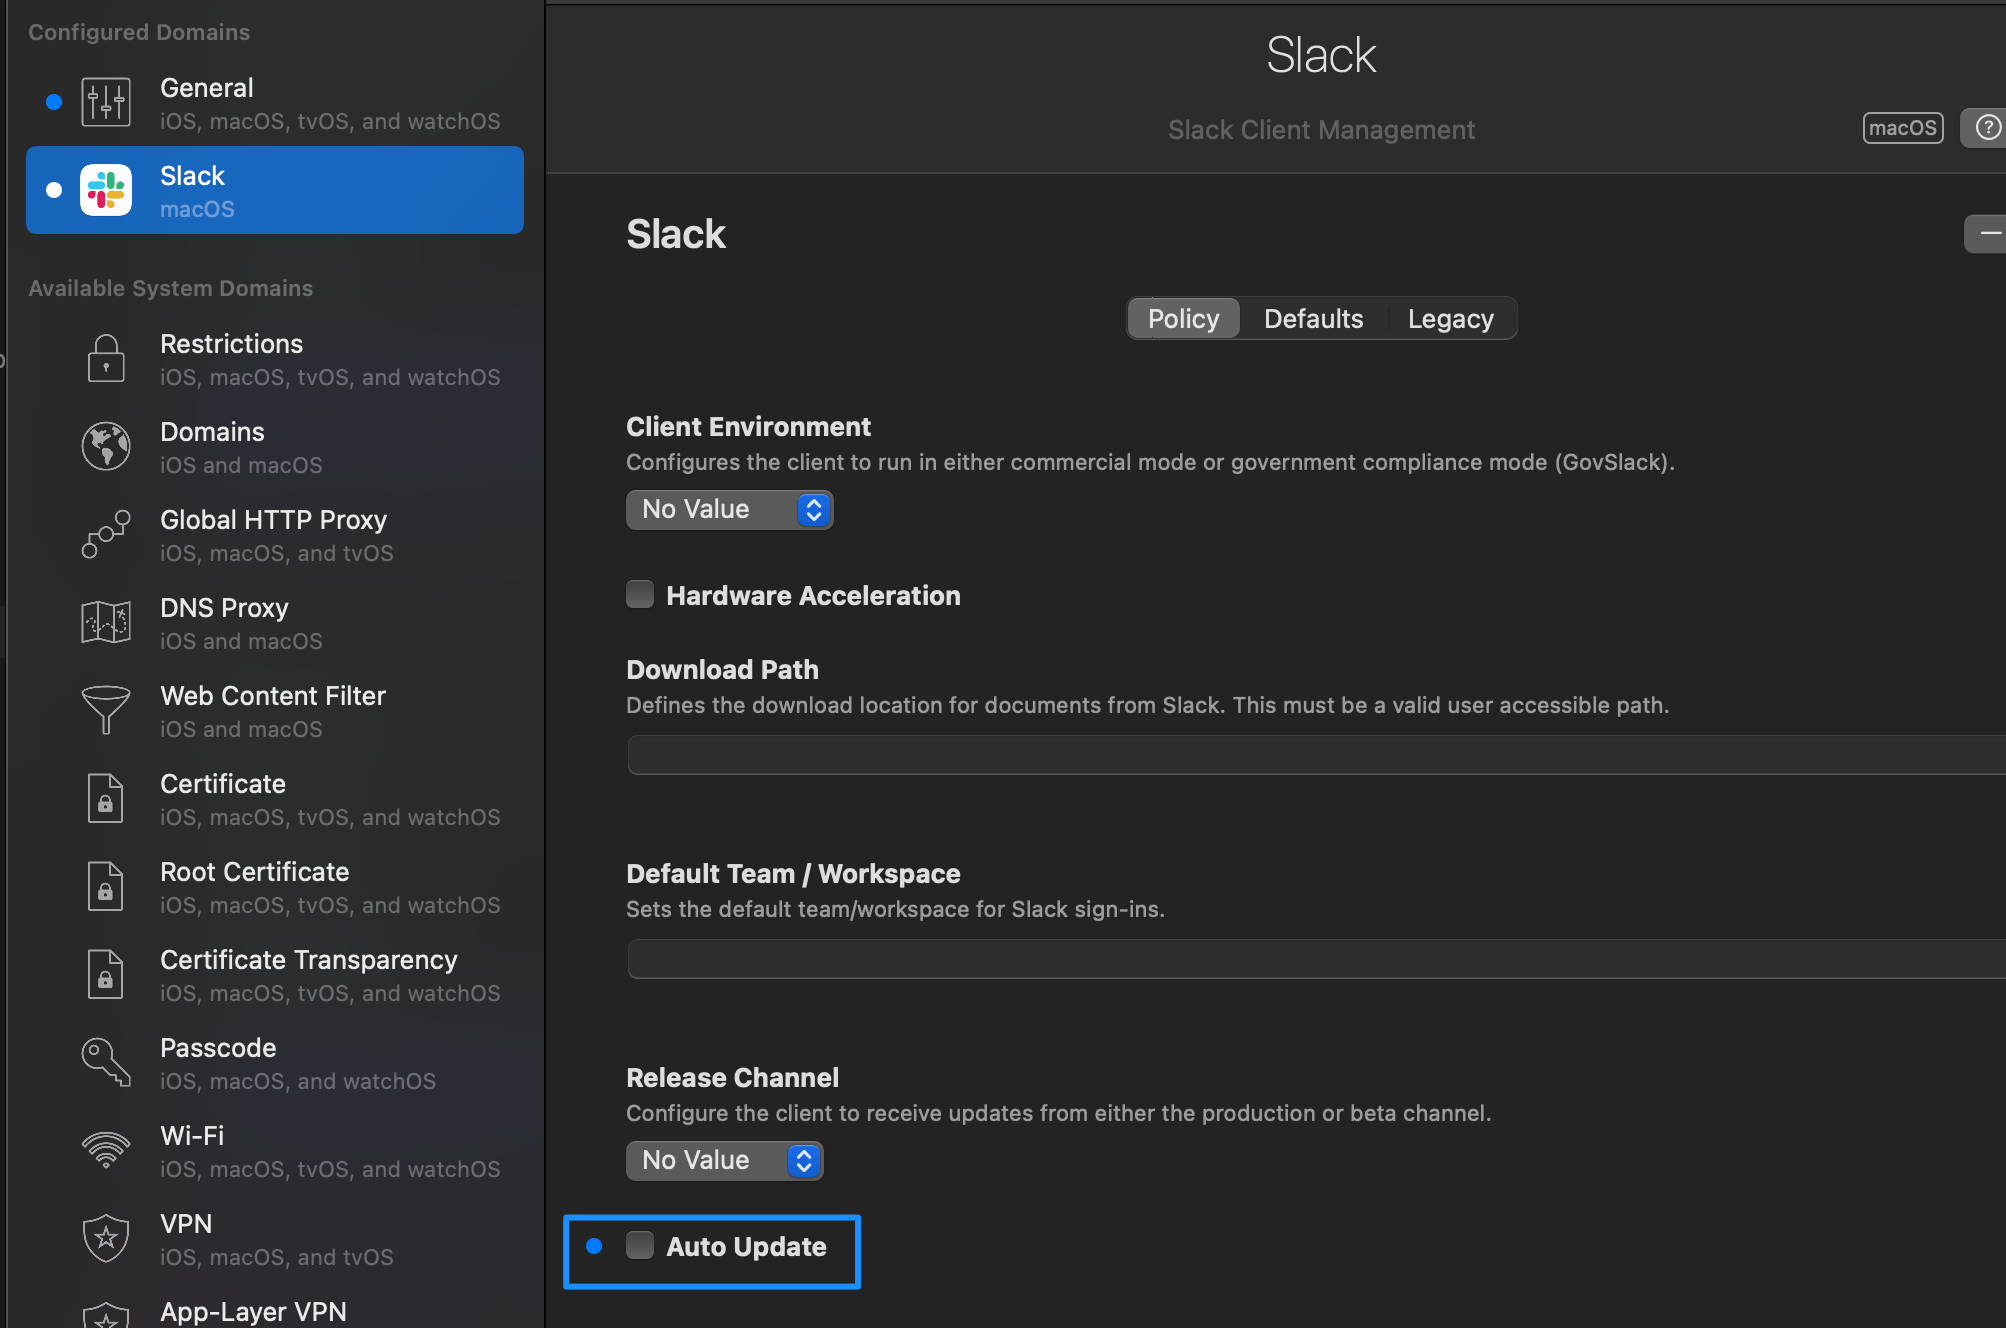Open the Wi-Fi signal icon
The height and width of the screenshot is (1328, 2006).
click(106, 1150)
